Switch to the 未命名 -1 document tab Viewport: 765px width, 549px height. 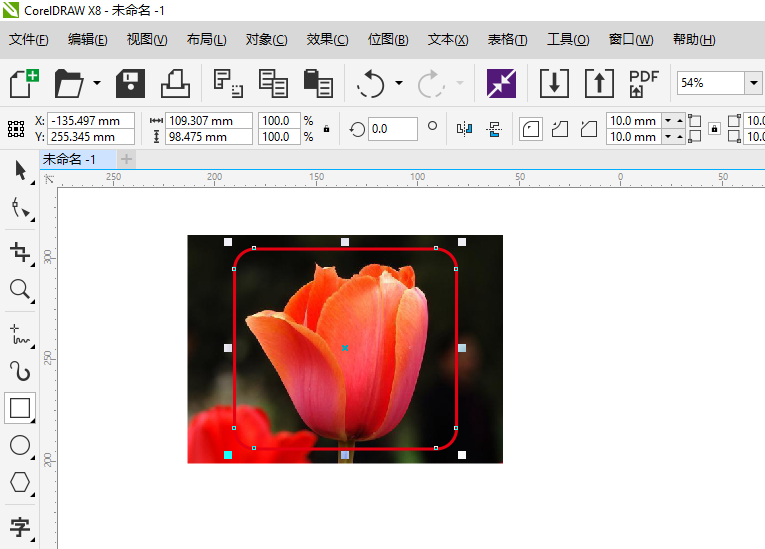(69, 159)
